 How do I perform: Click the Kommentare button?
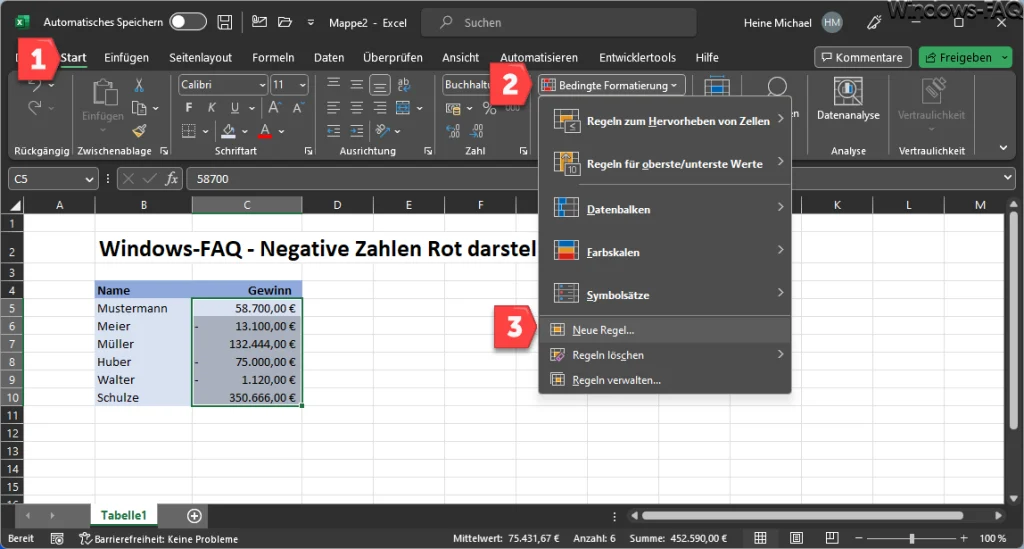click(x=863, y=57)
